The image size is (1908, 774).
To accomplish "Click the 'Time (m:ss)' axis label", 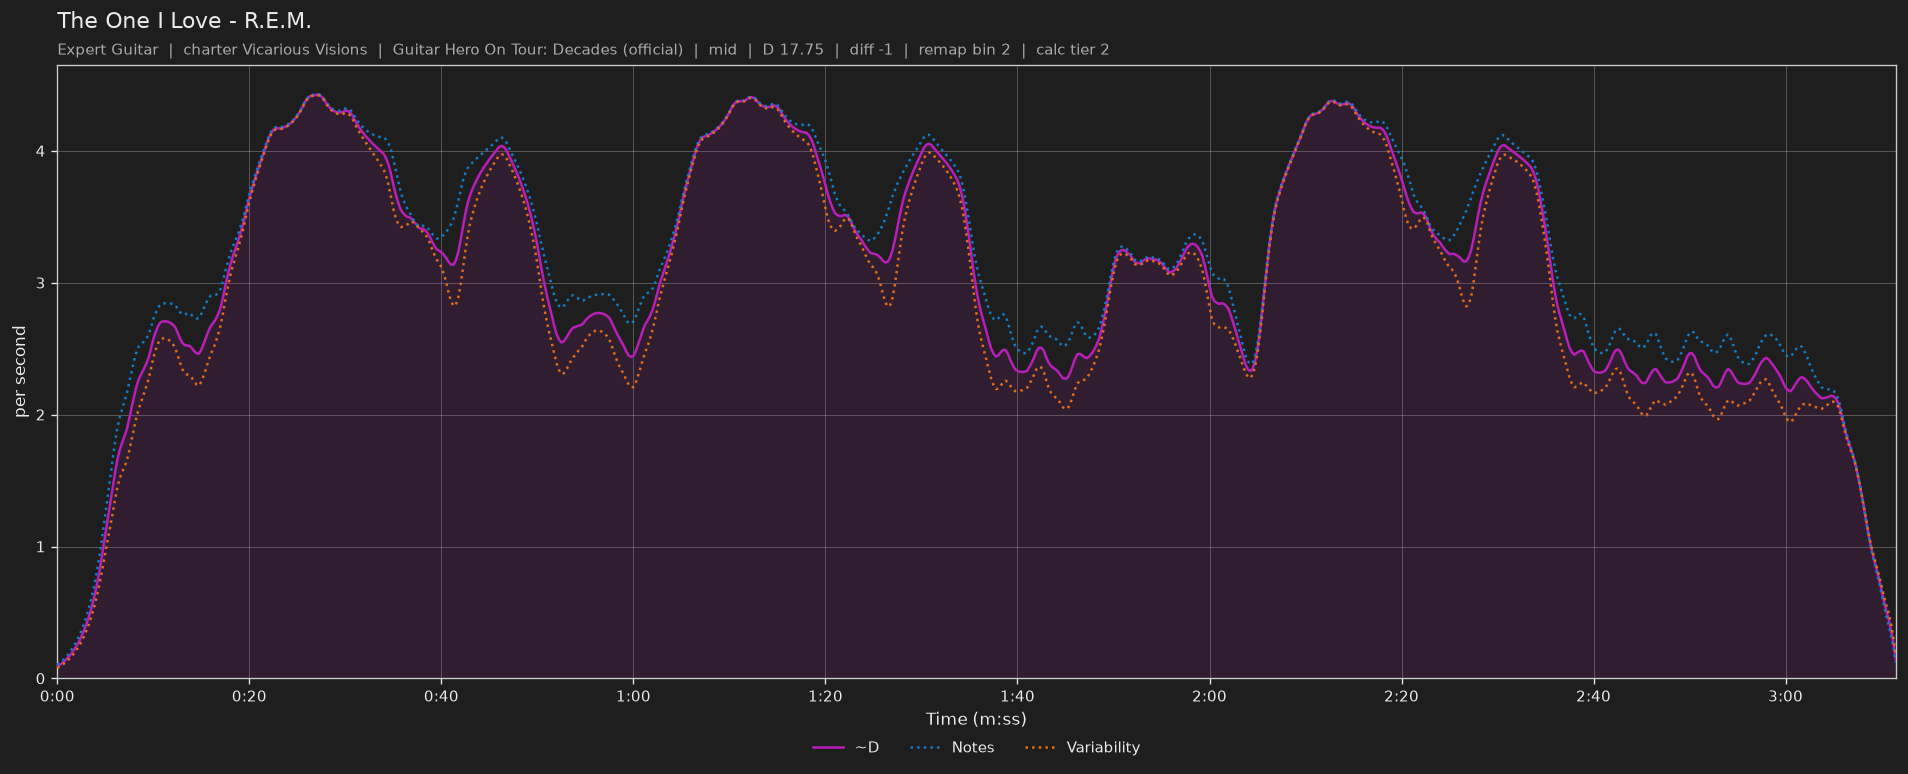I will pos(976,719).
